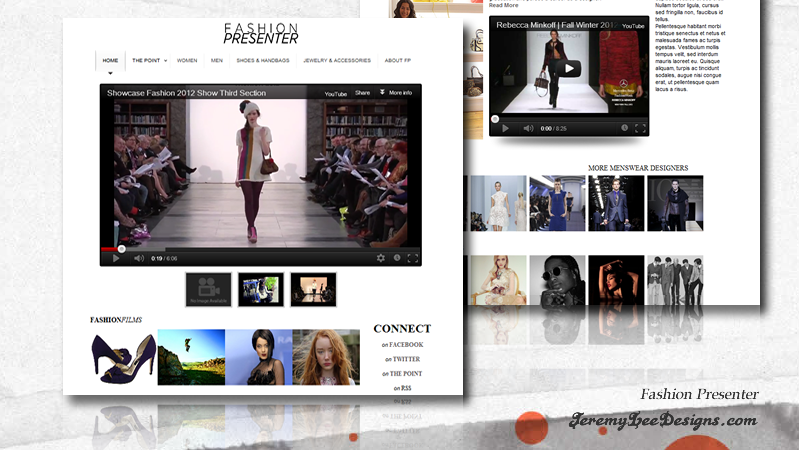Open blonde woman on chair thumbnail
This screenshot has width=799, height=450.
point(498,280)
